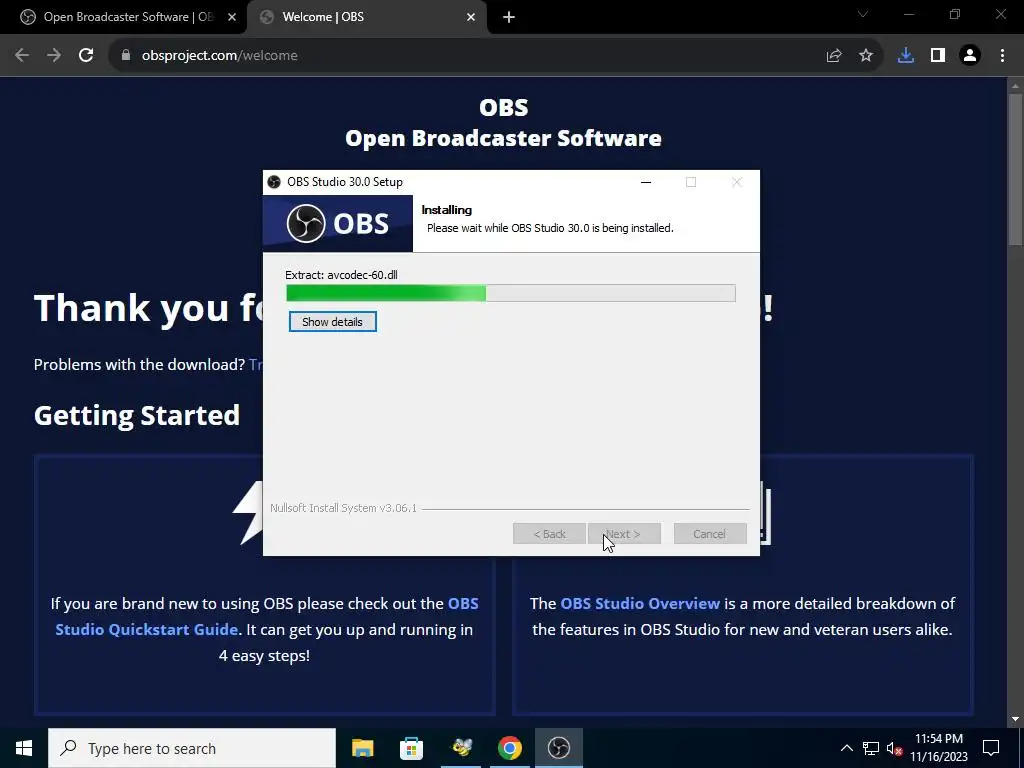Go back in browser history
1024x768 pixels.
click(x=22, y=56)
